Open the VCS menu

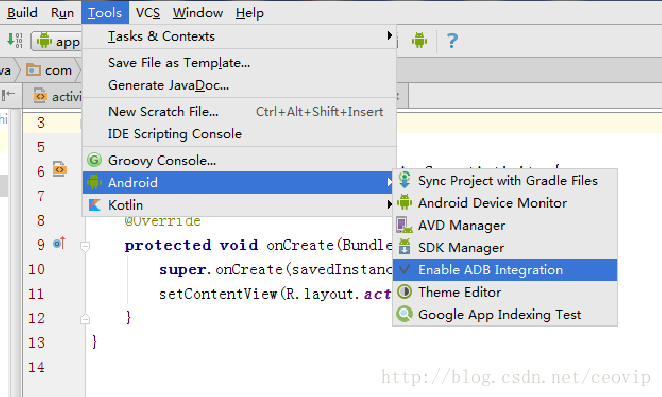(148, 13)
